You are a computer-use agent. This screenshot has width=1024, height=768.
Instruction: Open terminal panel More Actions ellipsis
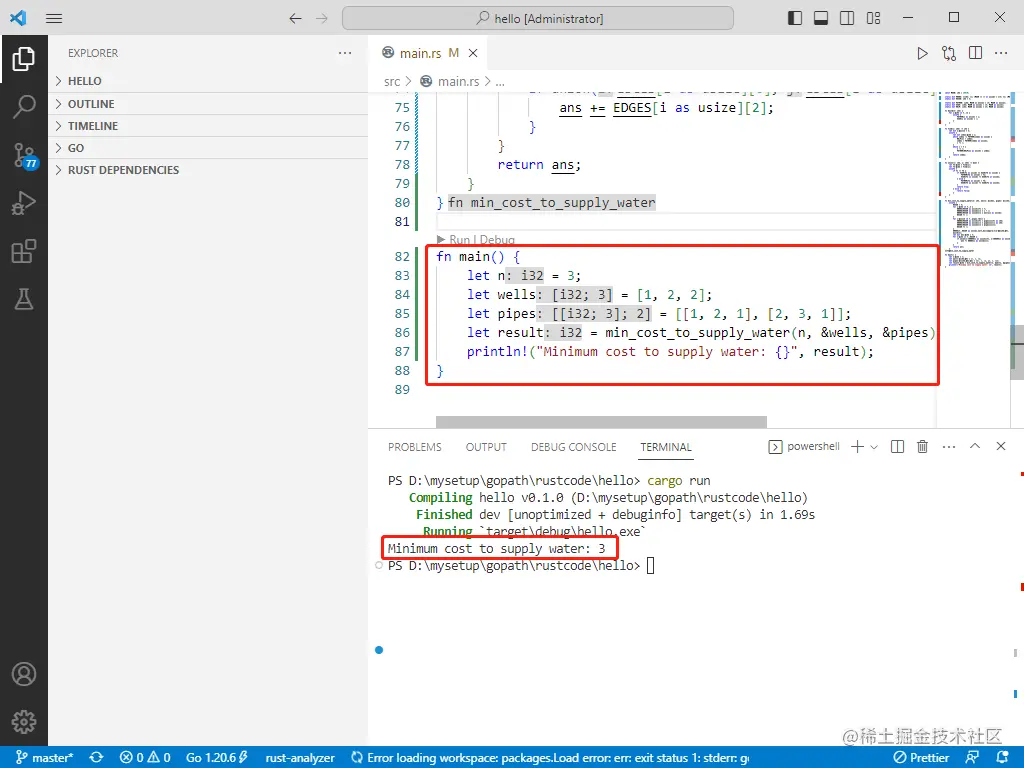click(x=949, y=447)
